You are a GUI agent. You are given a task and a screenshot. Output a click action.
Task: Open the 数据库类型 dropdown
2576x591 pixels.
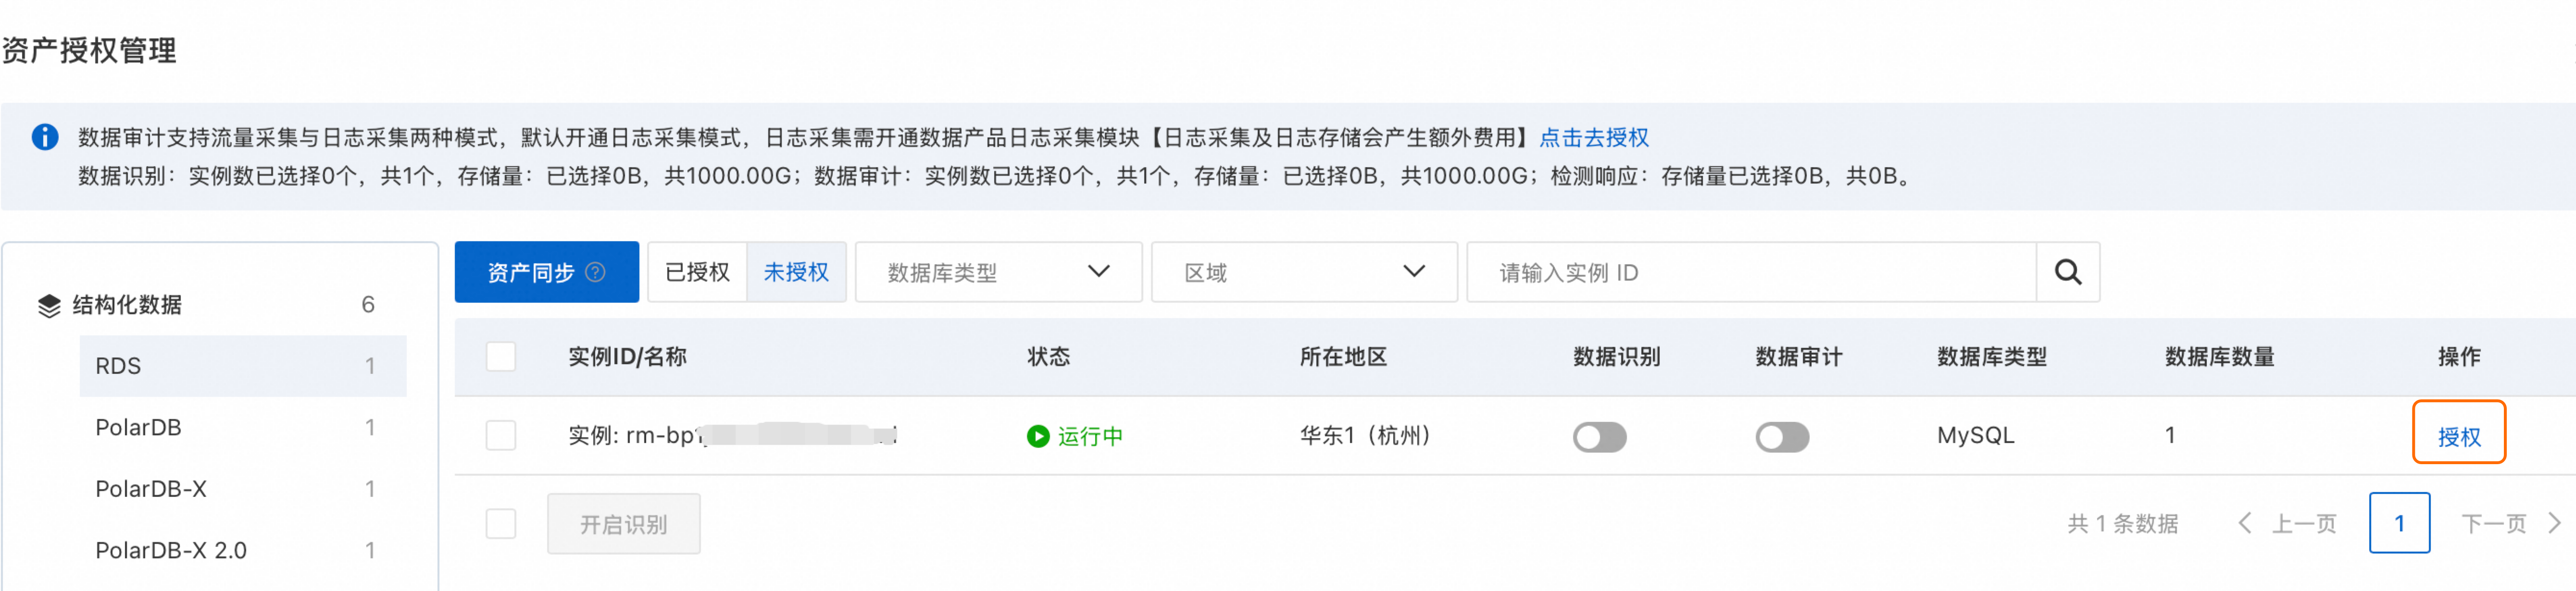[998, 272]
